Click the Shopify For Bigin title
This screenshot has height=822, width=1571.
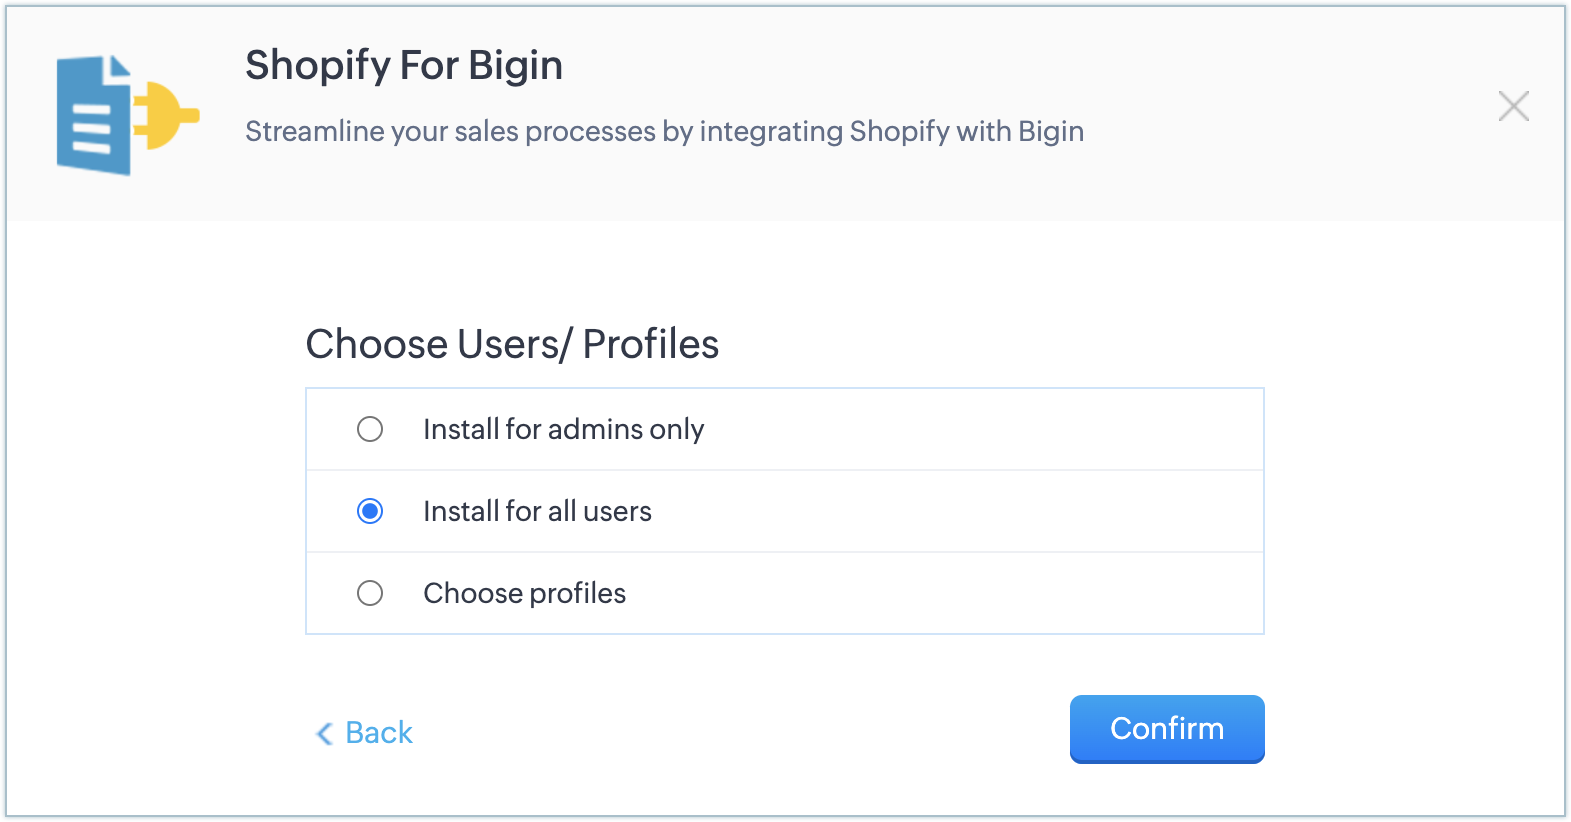pyautogui.click(x=404, y=66)
